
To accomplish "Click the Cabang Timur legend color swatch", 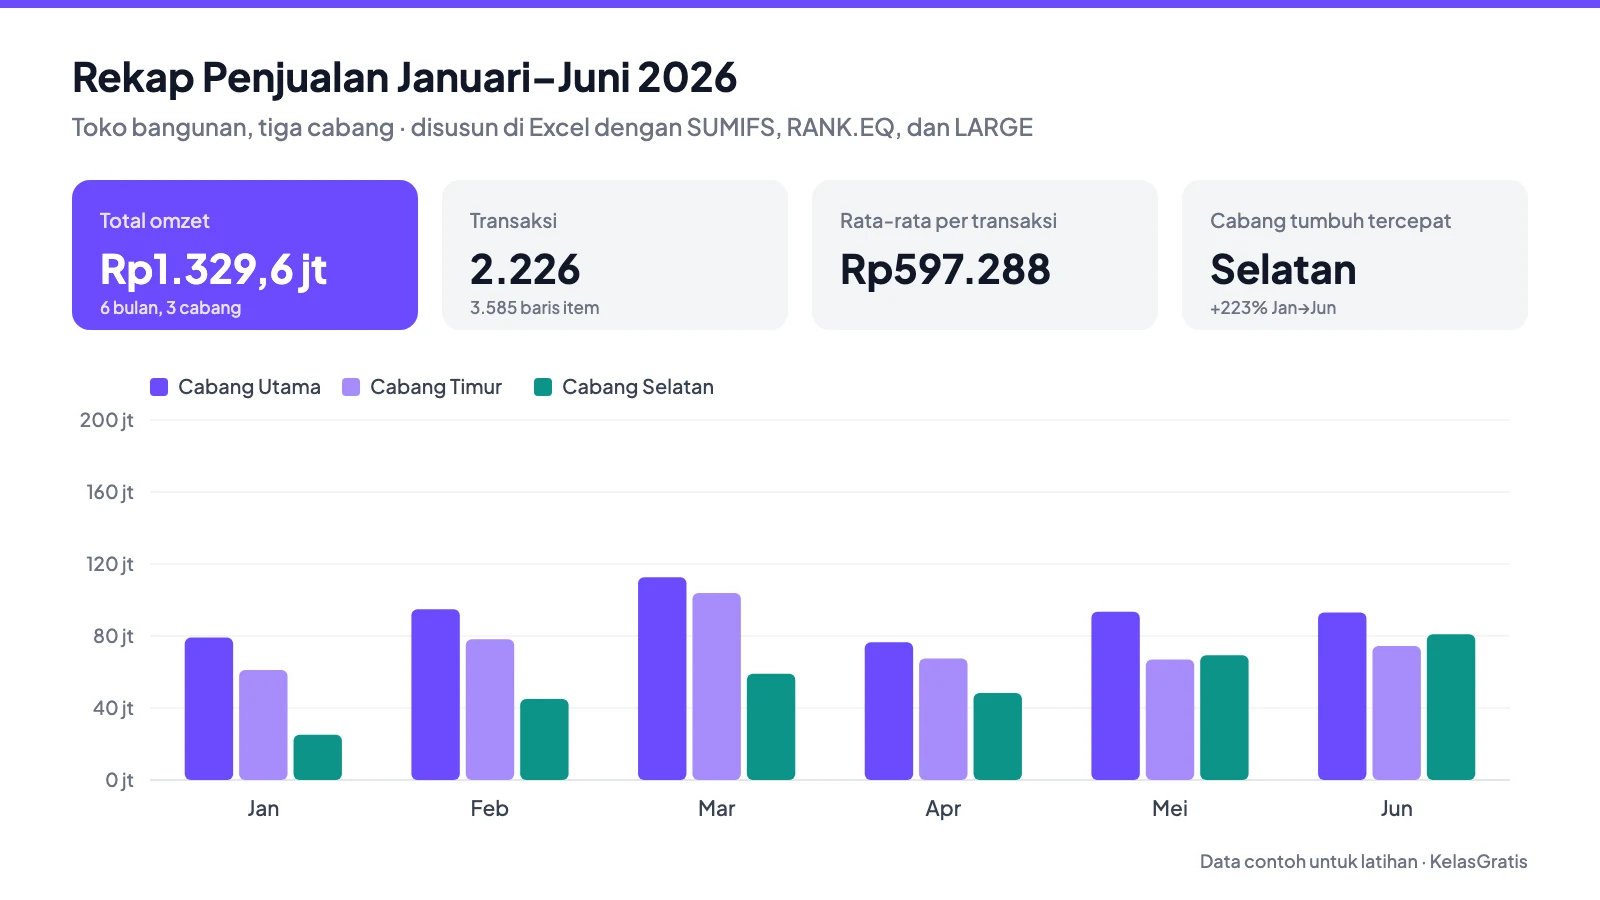I will (351, 387).
